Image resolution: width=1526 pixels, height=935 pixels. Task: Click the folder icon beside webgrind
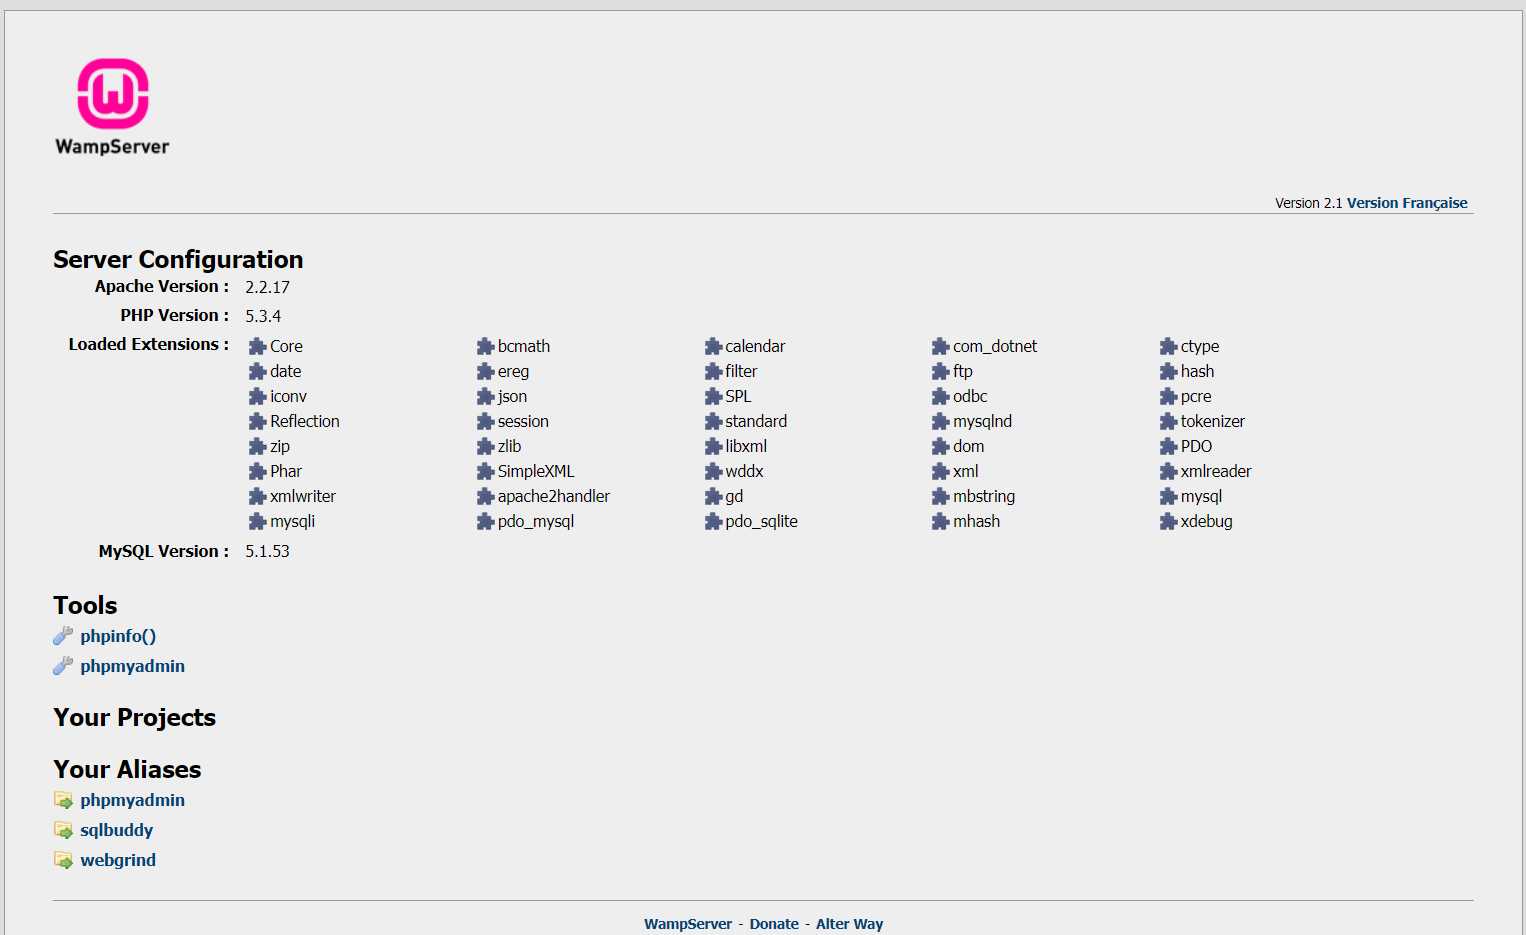(63, 860)
